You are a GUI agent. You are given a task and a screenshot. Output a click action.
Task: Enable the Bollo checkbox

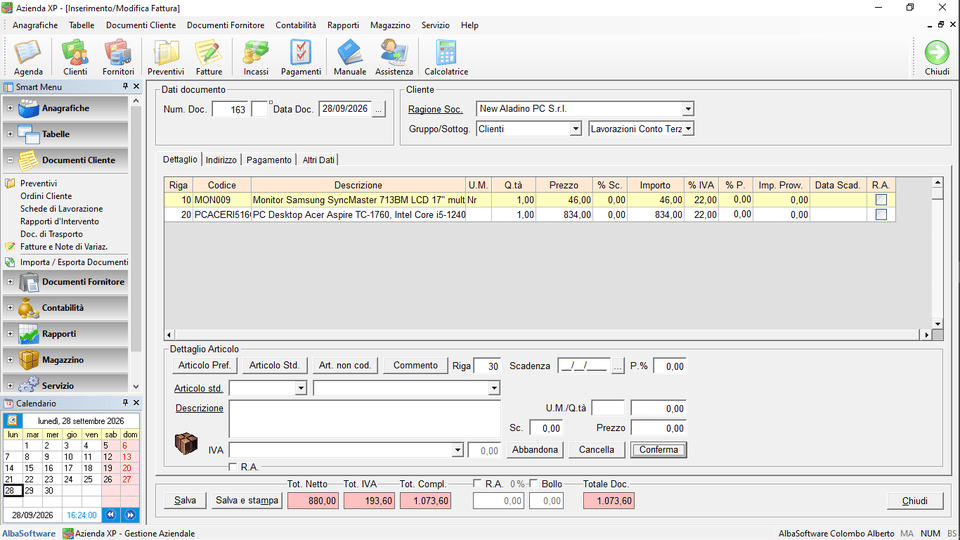coord(533,484)
